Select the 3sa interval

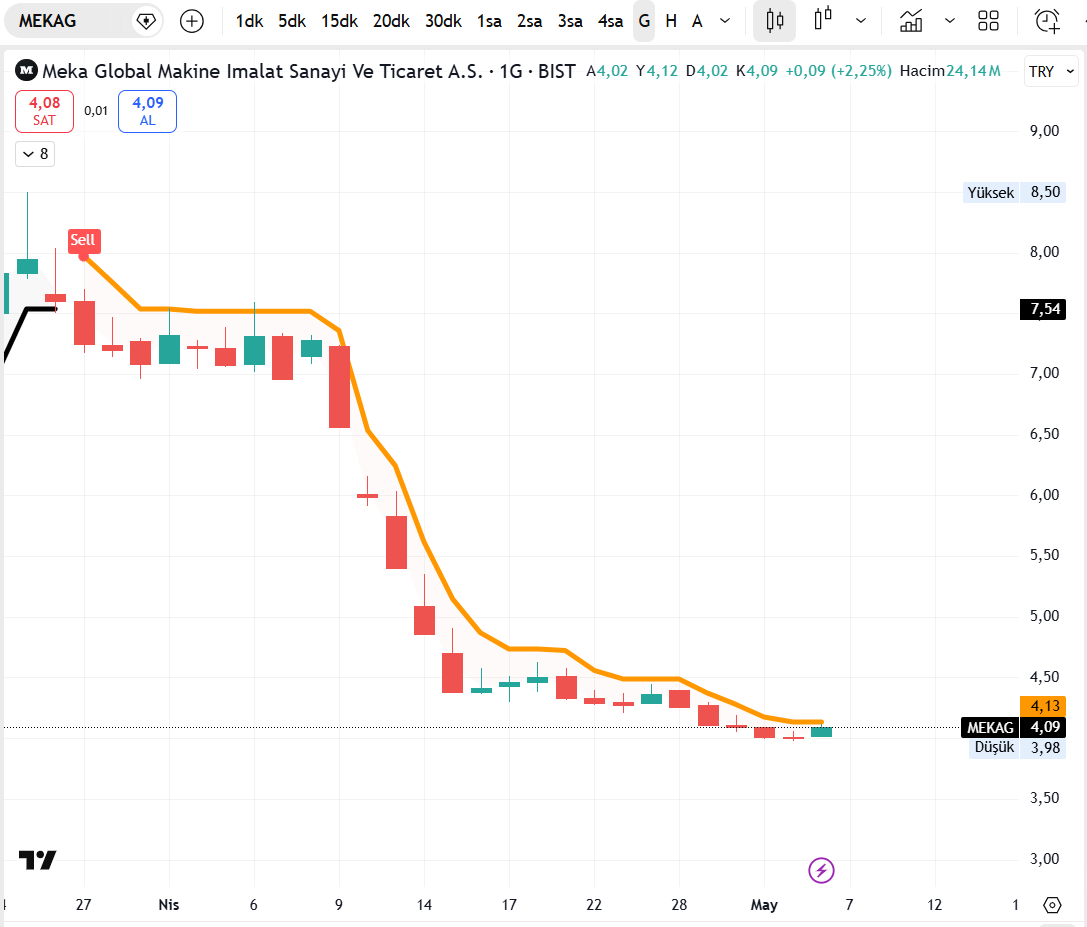tap(571, 21)
